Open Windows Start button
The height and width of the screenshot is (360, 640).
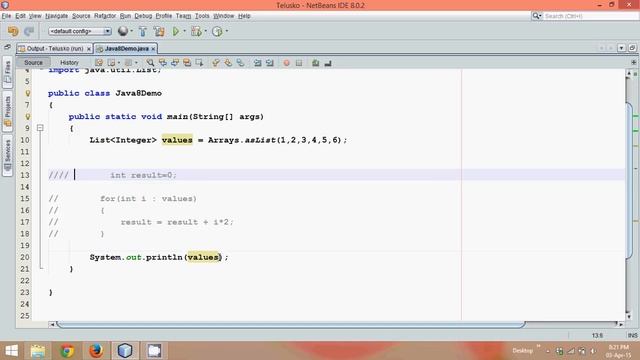click(x=12, y=351)
